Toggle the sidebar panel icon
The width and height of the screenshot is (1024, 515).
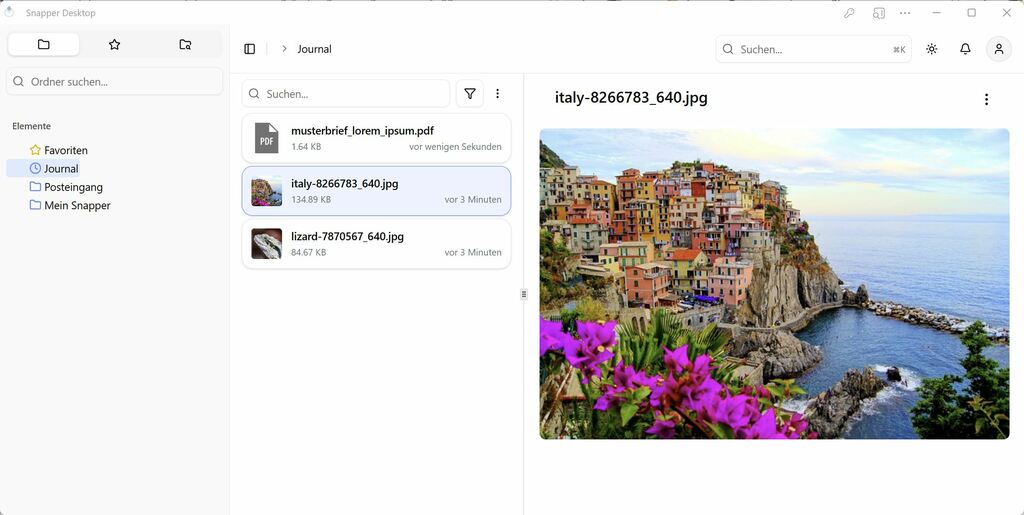coord(249,49)
